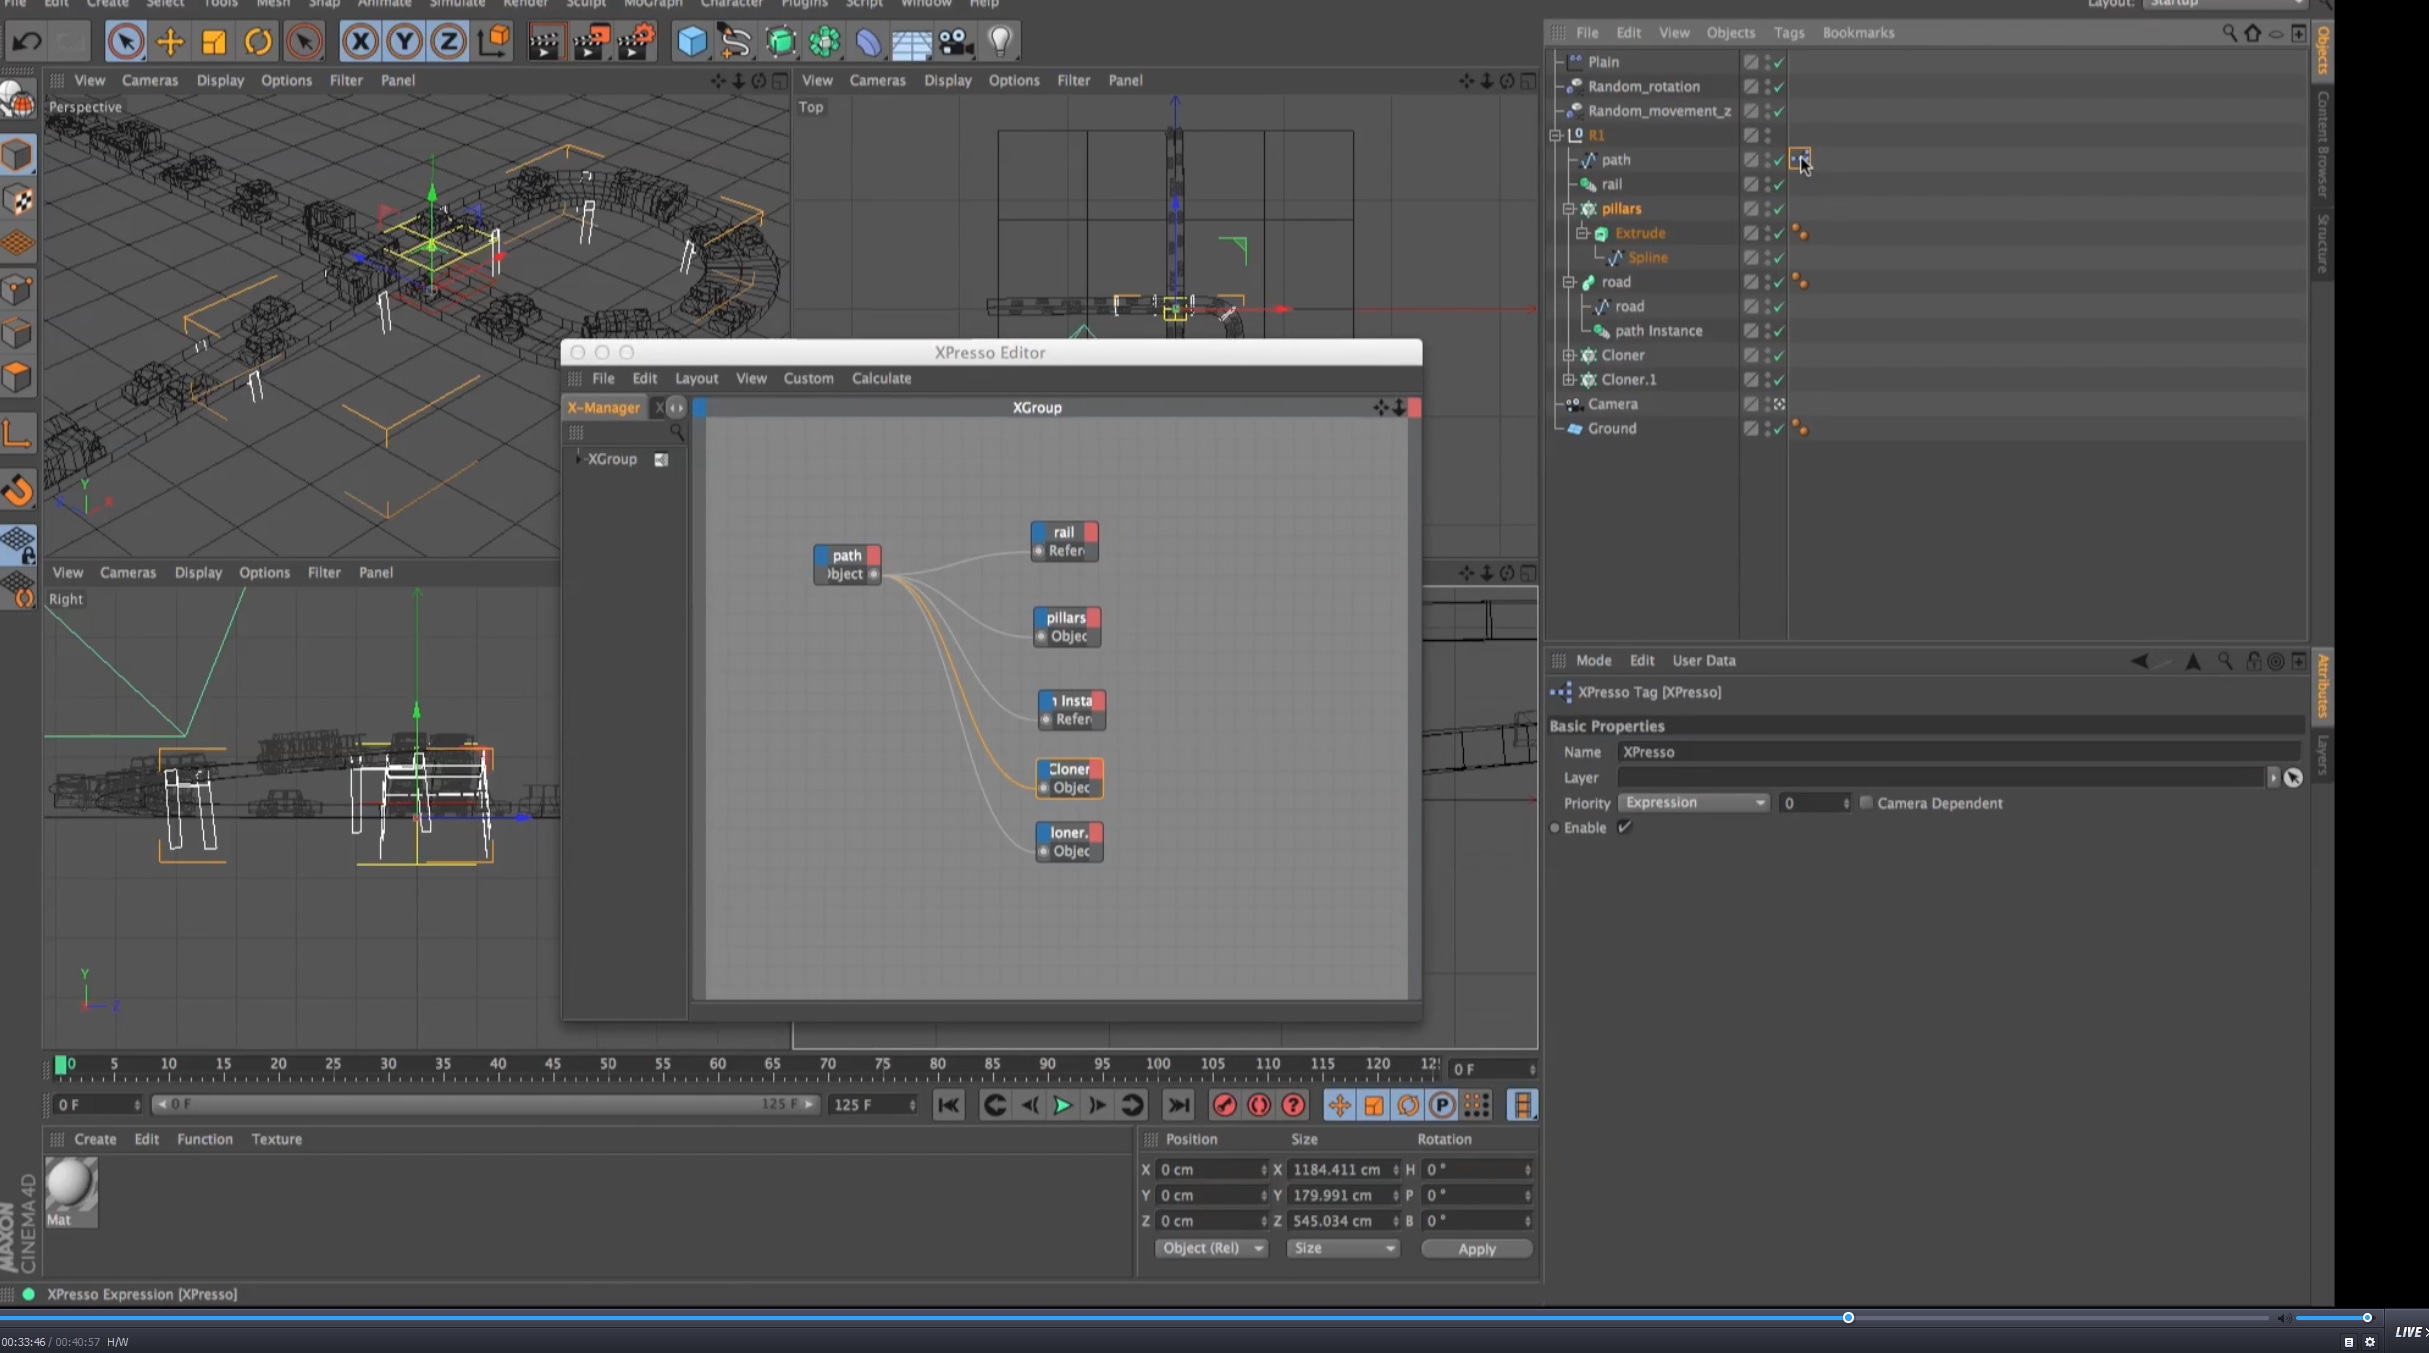Toggle layer checkbox for Plain object

(x=1750, y=62)
